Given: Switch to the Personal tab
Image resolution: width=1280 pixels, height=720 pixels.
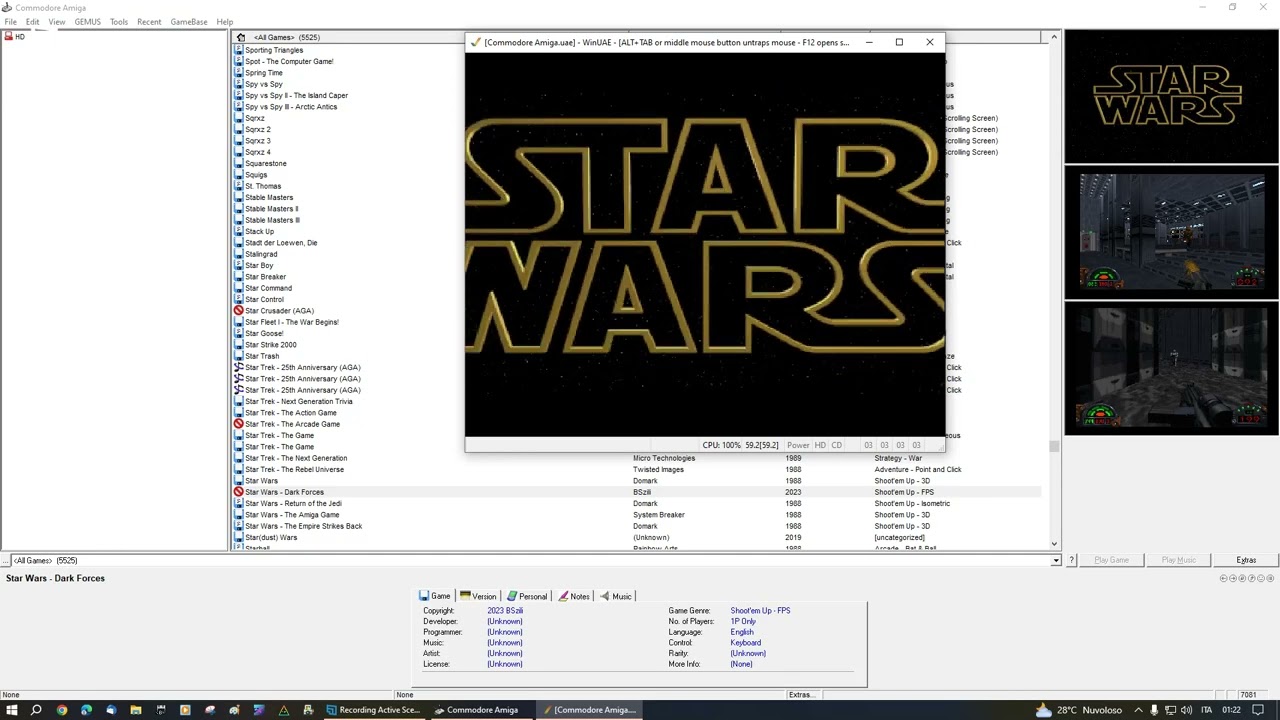Looking at the screenshot, I should (527, 596).
